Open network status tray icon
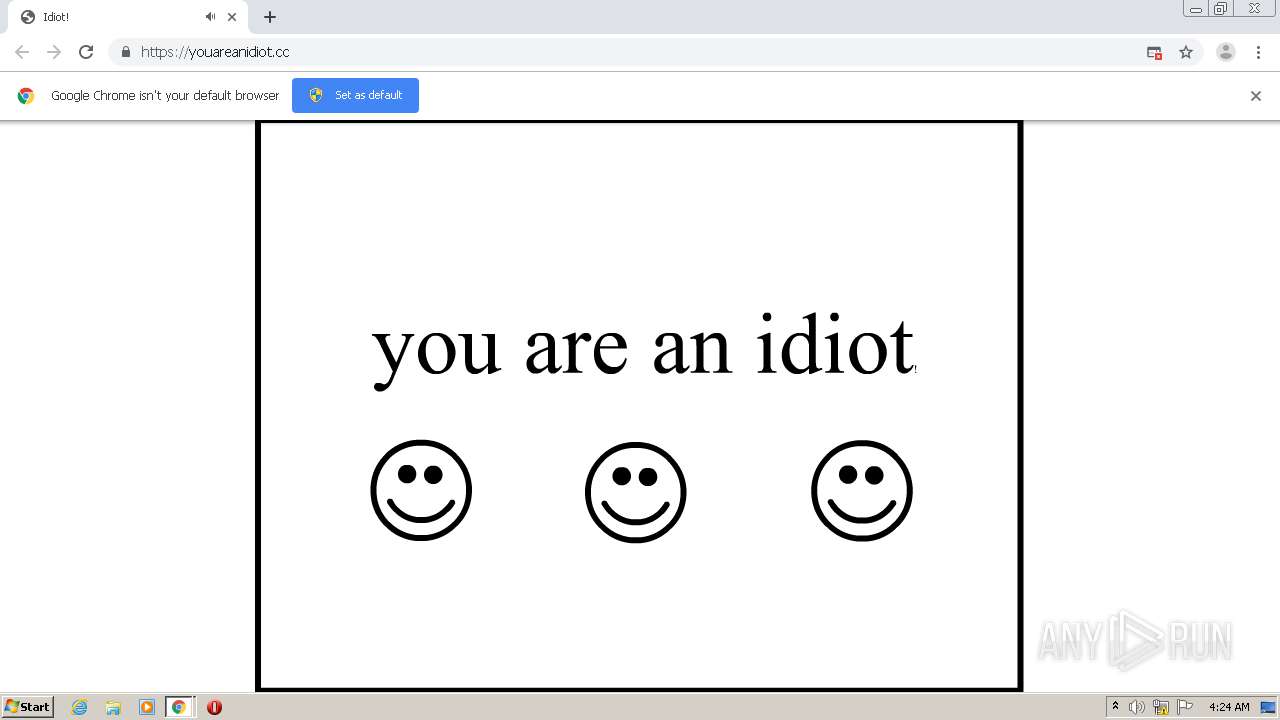 pos(1161,707)
